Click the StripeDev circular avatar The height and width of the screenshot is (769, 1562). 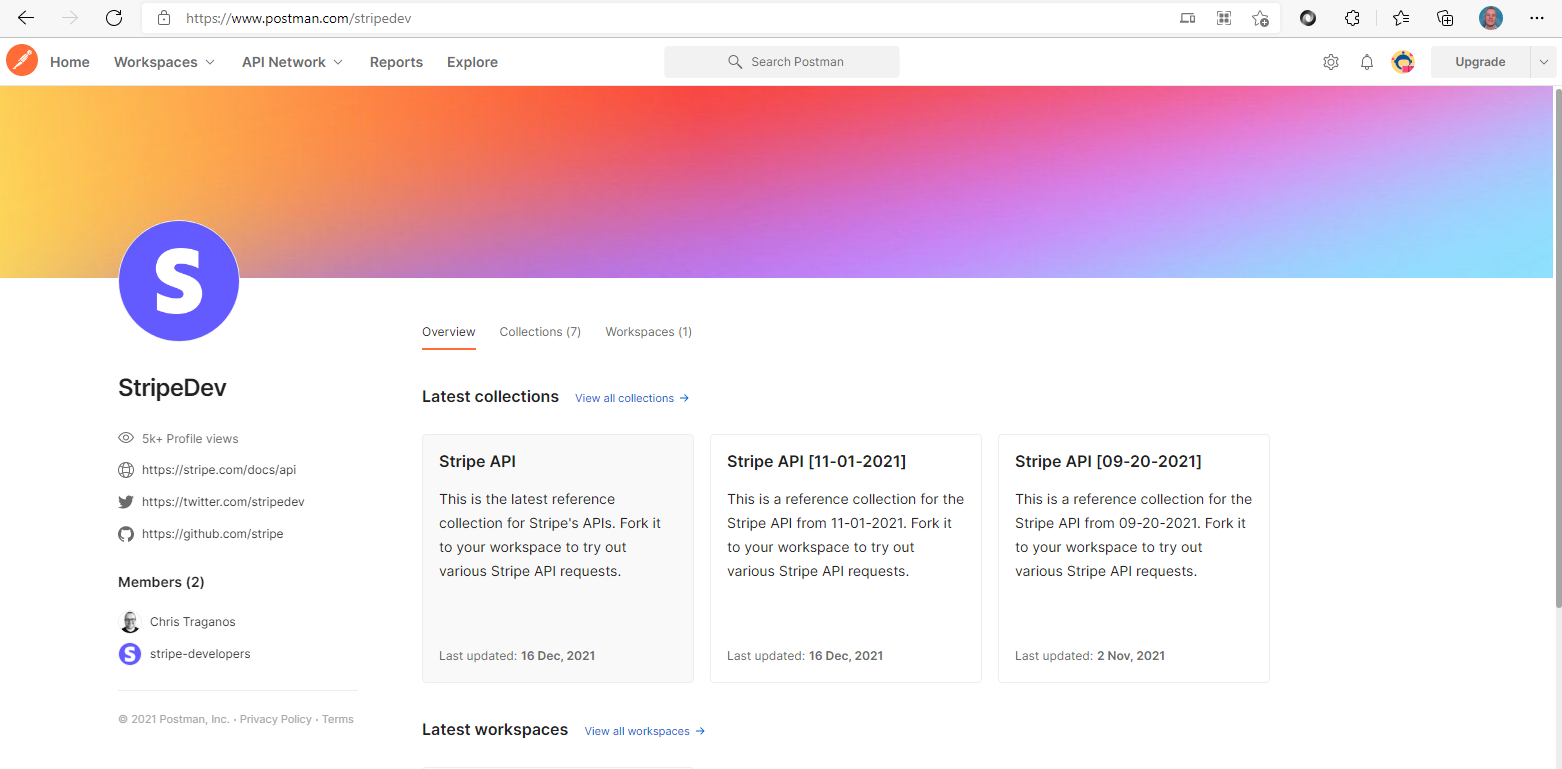(x=178, y=281)
